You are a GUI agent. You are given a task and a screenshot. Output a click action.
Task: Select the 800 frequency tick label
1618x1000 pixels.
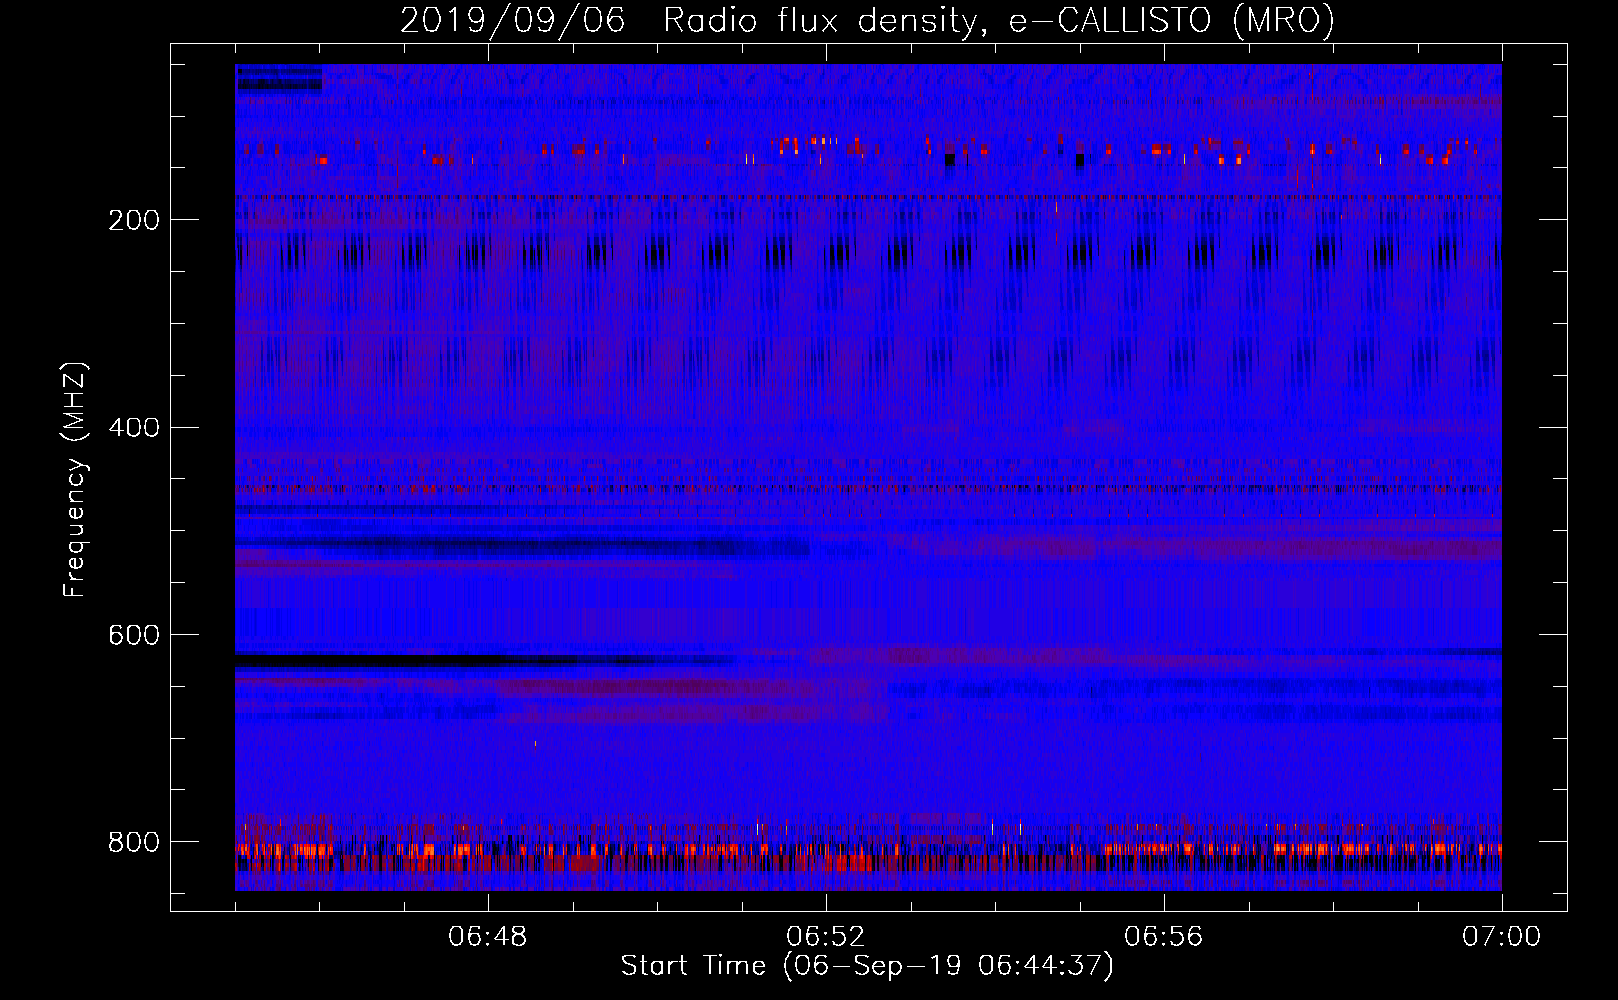134,842
